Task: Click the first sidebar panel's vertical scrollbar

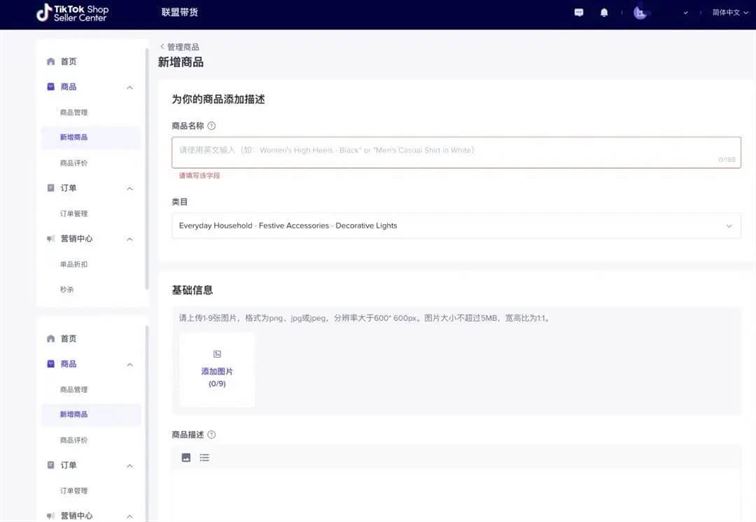Action: click(147, 169)
